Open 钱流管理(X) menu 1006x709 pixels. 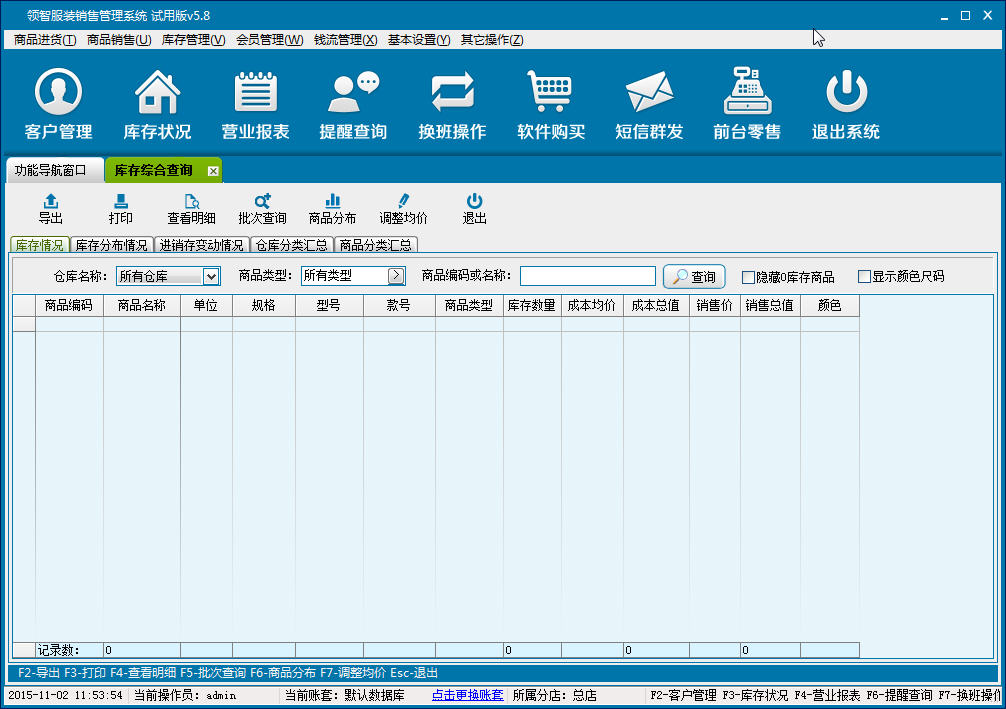[x=345, y=40]
